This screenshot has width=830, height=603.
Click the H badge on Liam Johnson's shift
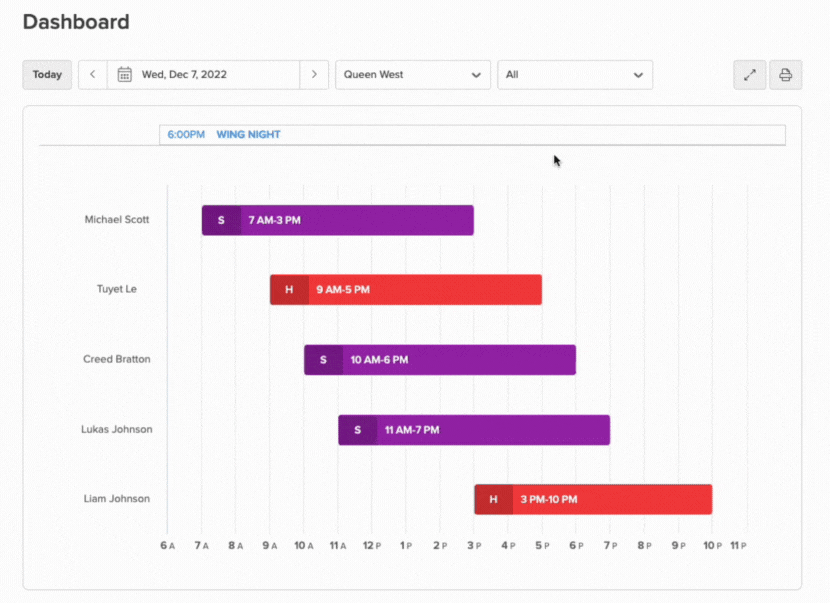493,500
